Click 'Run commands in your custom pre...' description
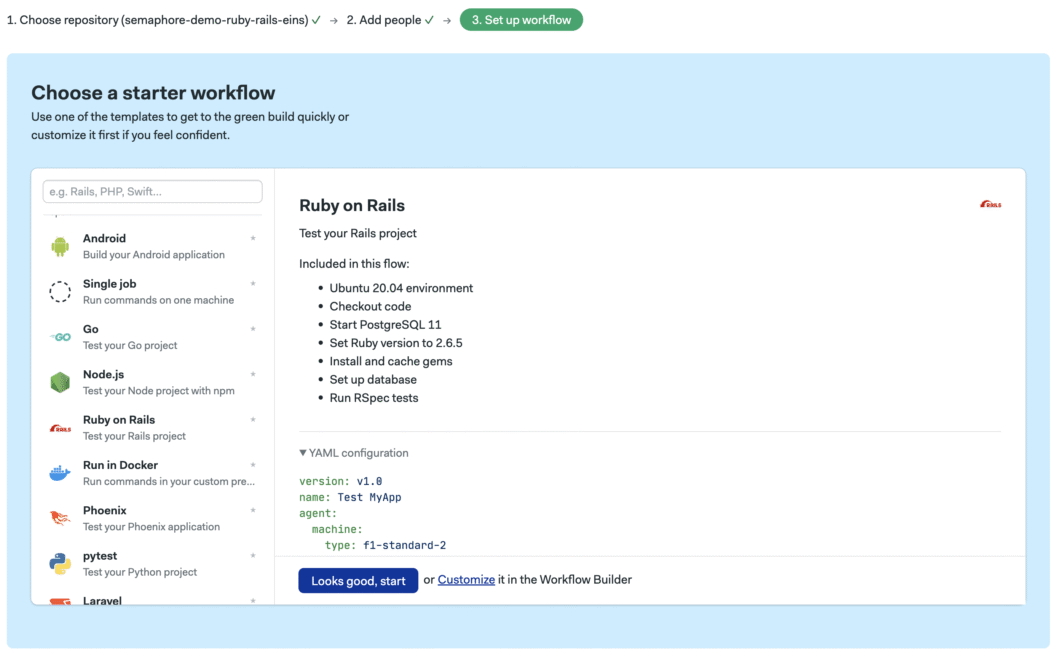The height and width of the screenshot is (656, 1056). [x=169, y=482]
